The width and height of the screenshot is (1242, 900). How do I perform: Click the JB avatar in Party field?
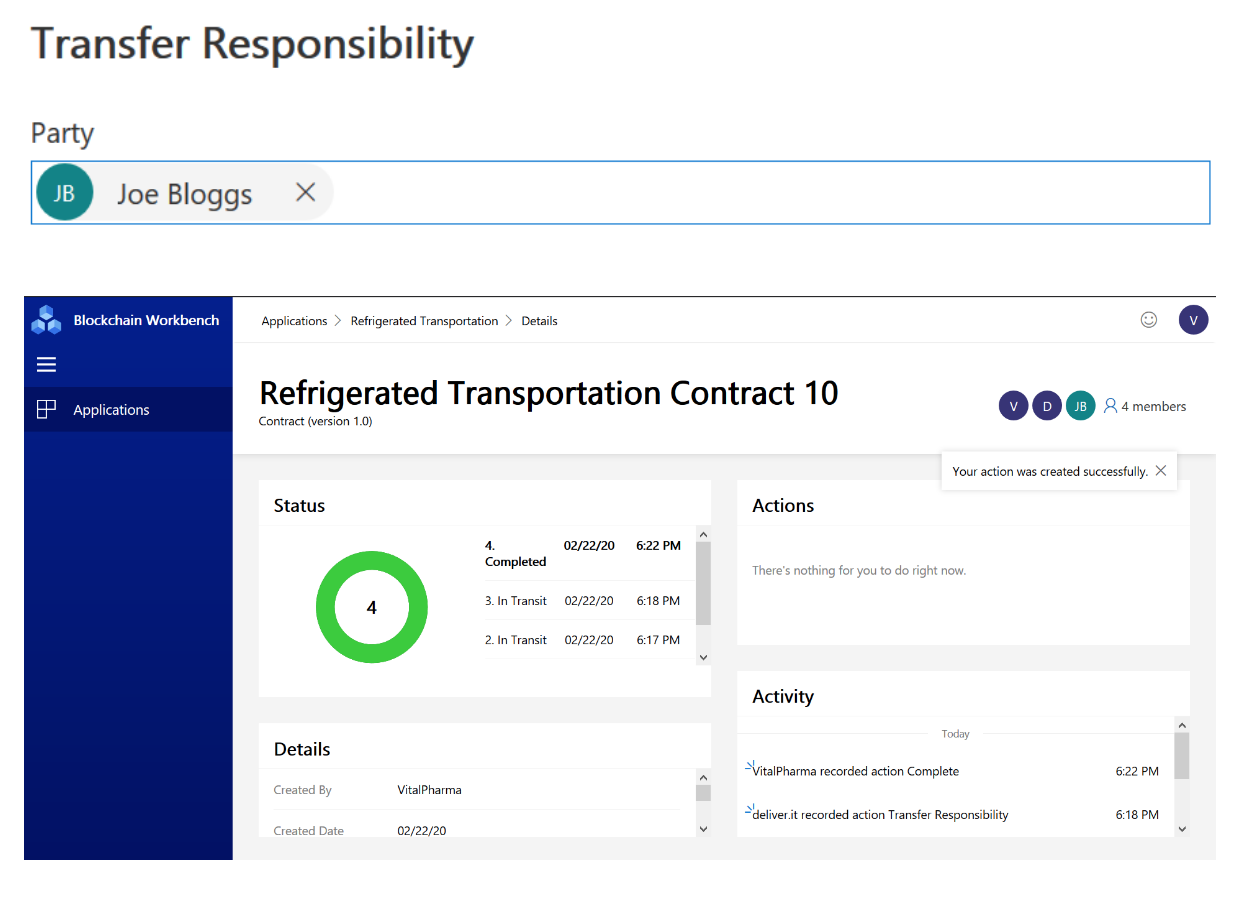[x=64, y=192]
